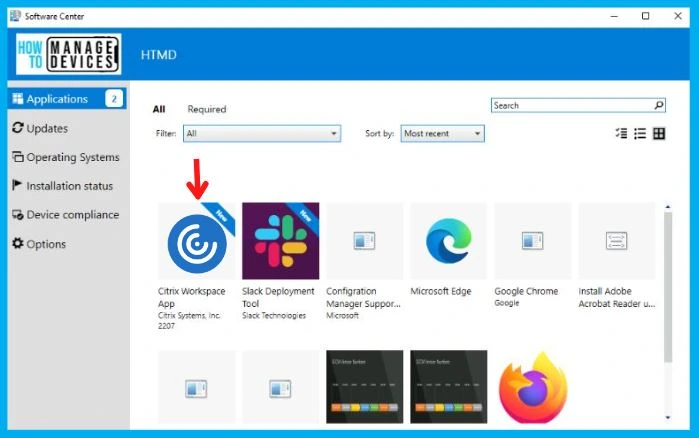Open the Microsoft Edge app icon
This screenshot has height=438, width=699.
448,241
